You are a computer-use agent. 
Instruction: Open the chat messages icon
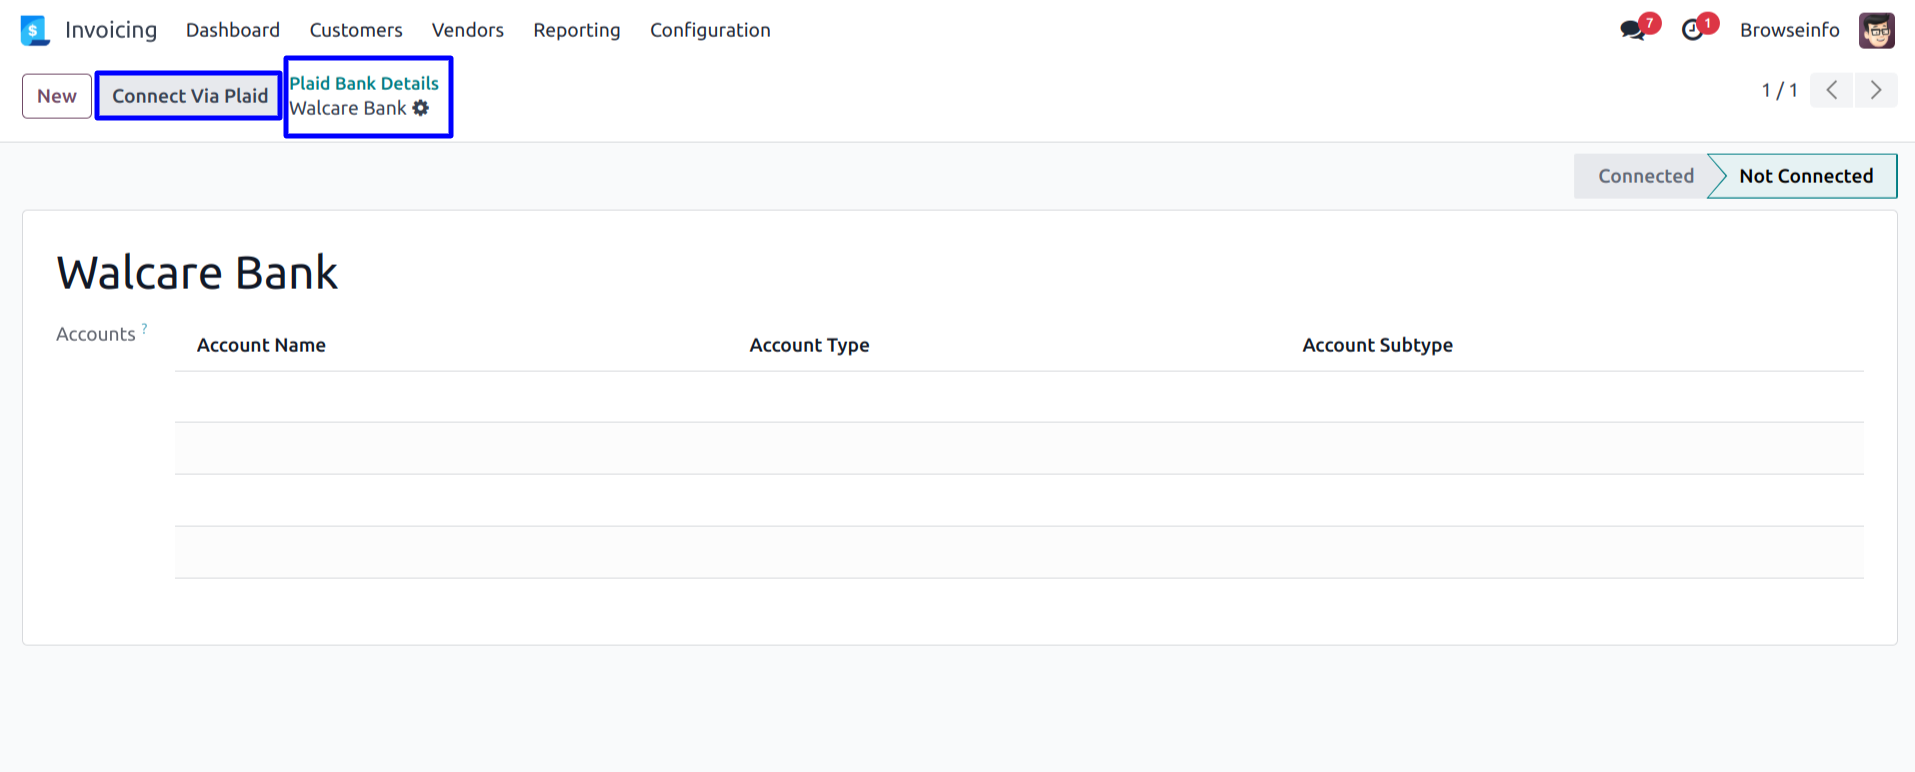point(1632,30)
